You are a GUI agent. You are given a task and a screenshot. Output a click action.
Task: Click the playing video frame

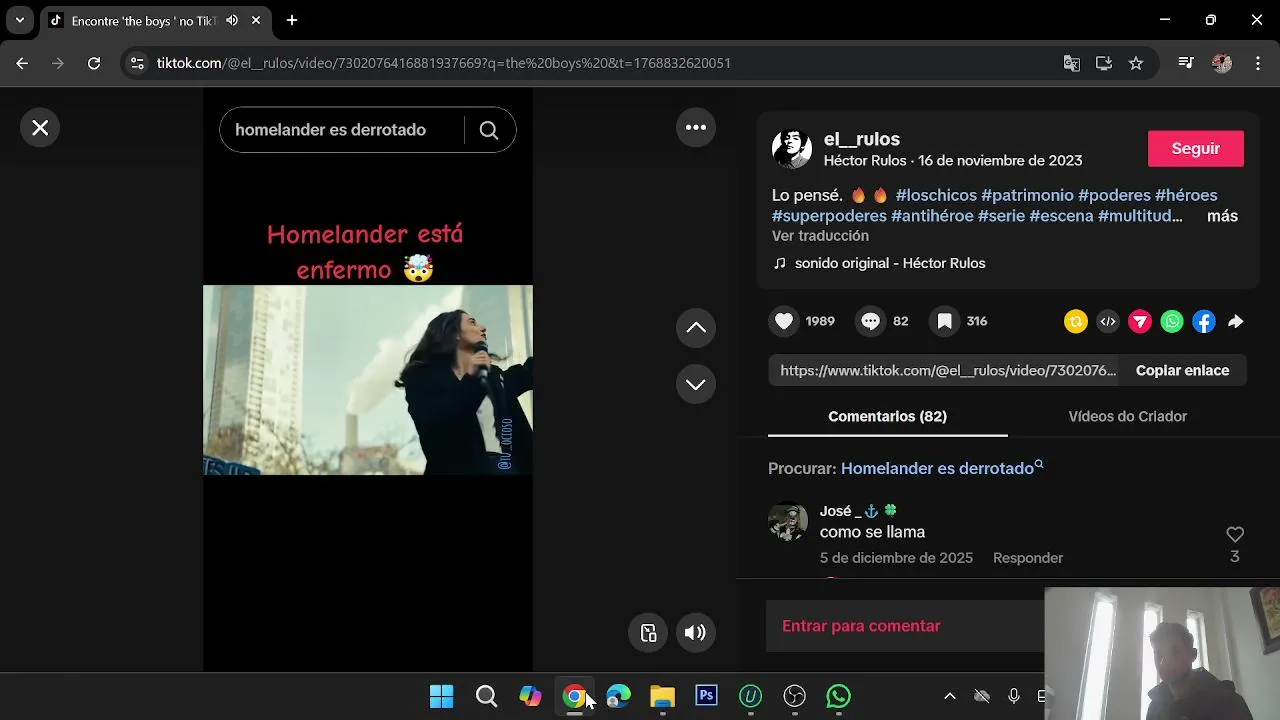(x=368, y=380)
